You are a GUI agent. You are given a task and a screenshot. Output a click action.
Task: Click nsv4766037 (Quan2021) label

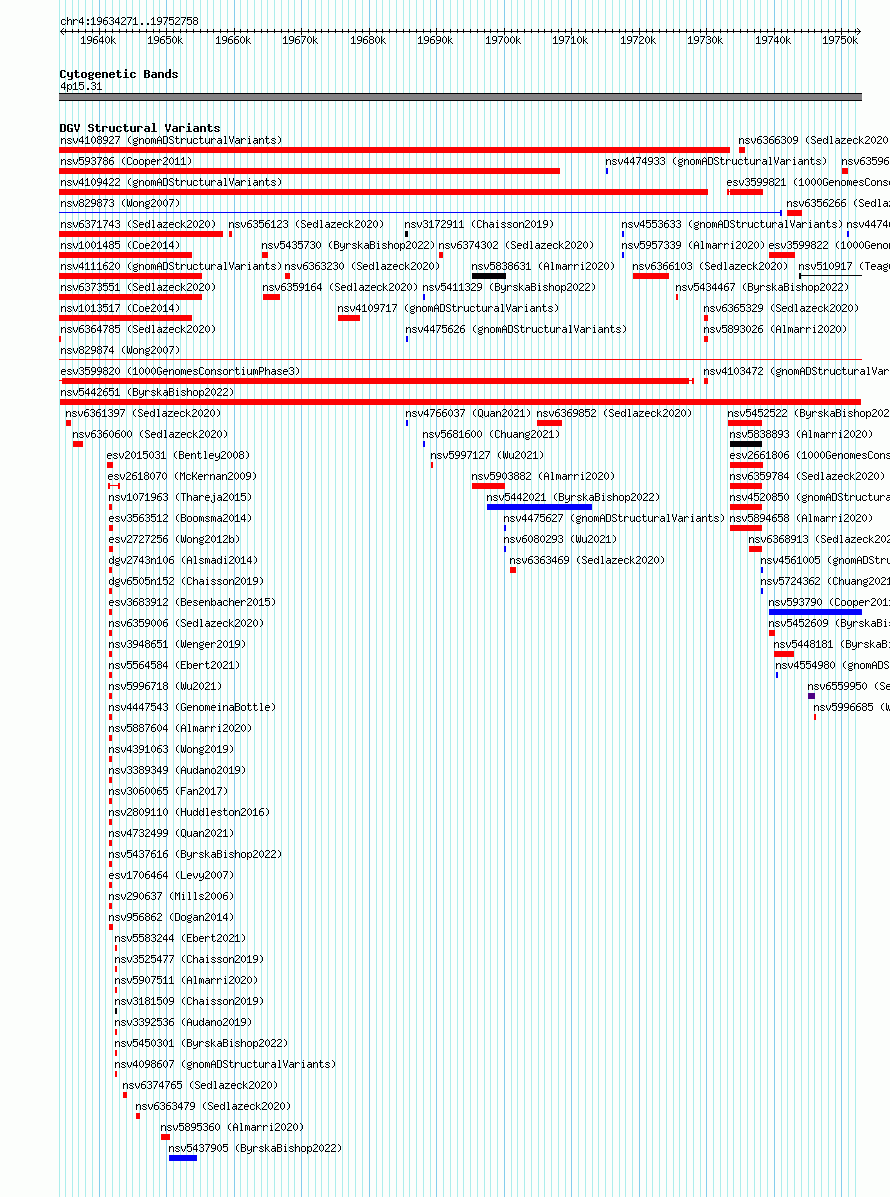point(468,414)
